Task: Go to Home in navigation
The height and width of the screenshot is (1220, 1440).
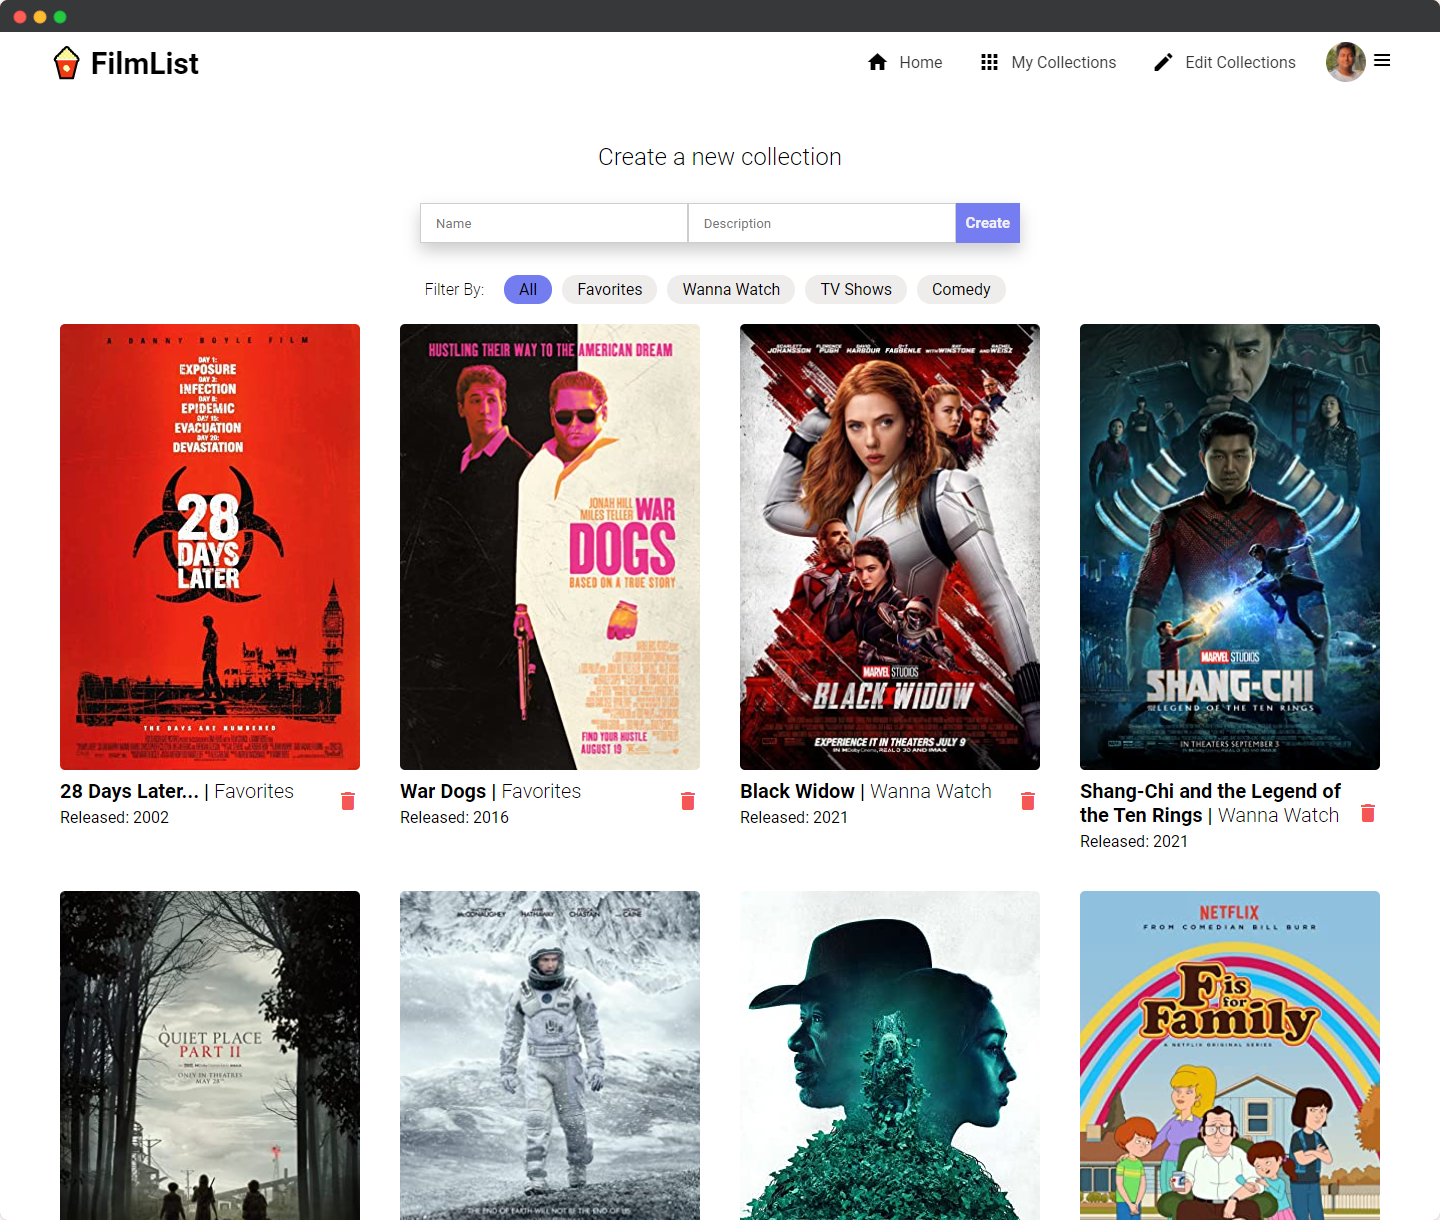Action: click(905, 62)
